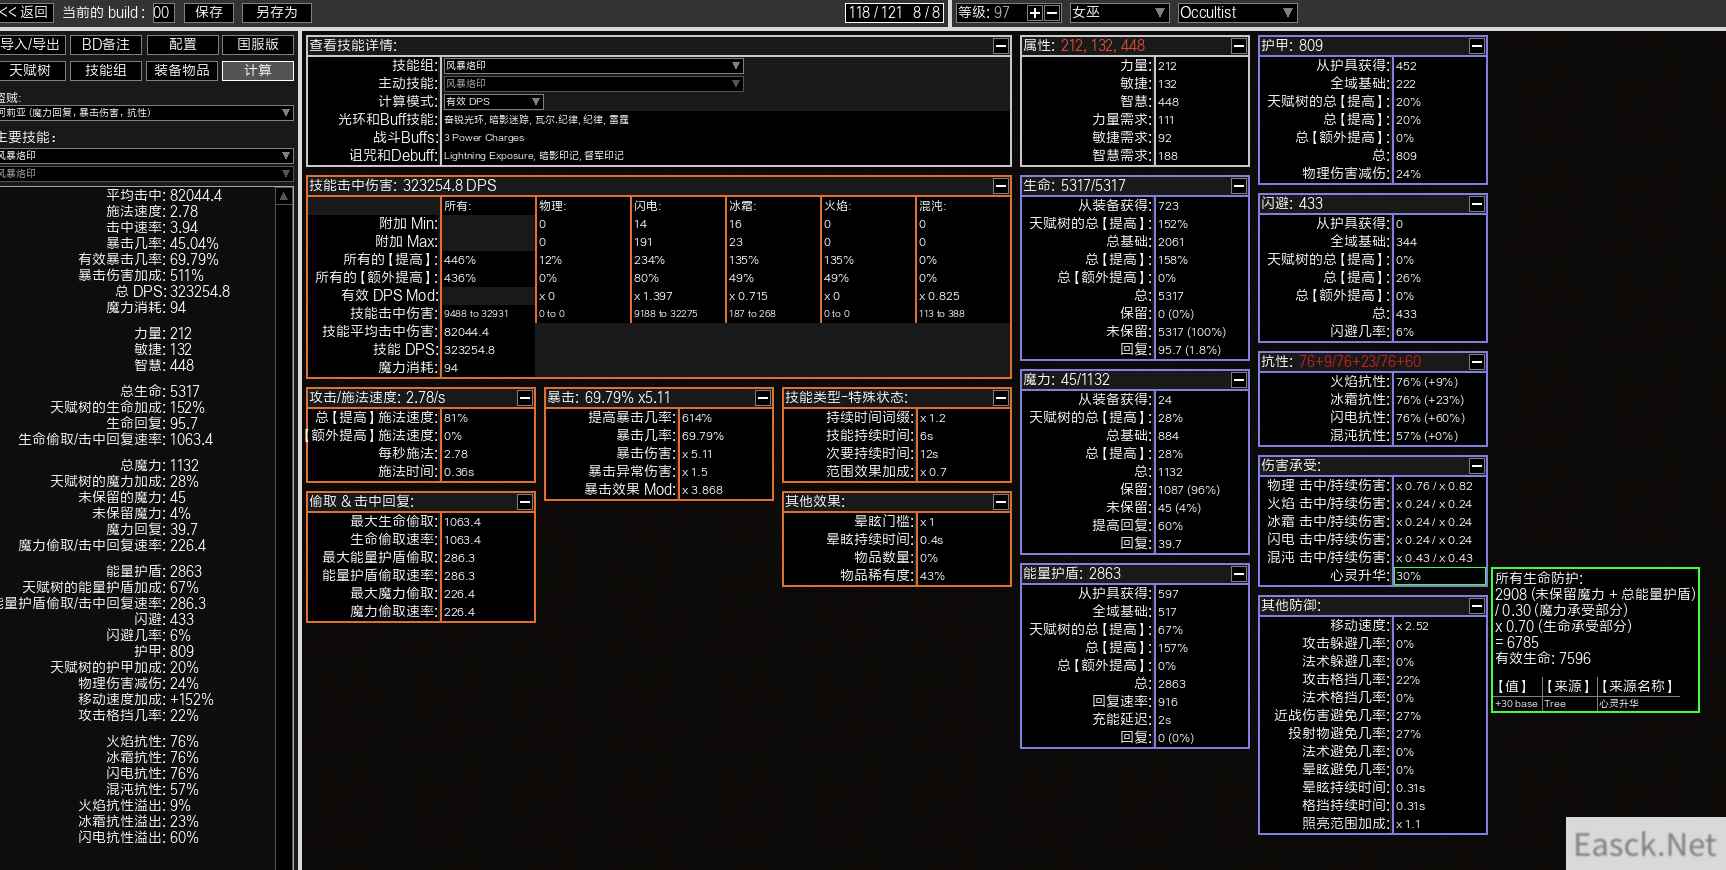Screen dimensions: 1726x870
Task: Switch to the 天赋树 tab
Action: click(31, 71)
